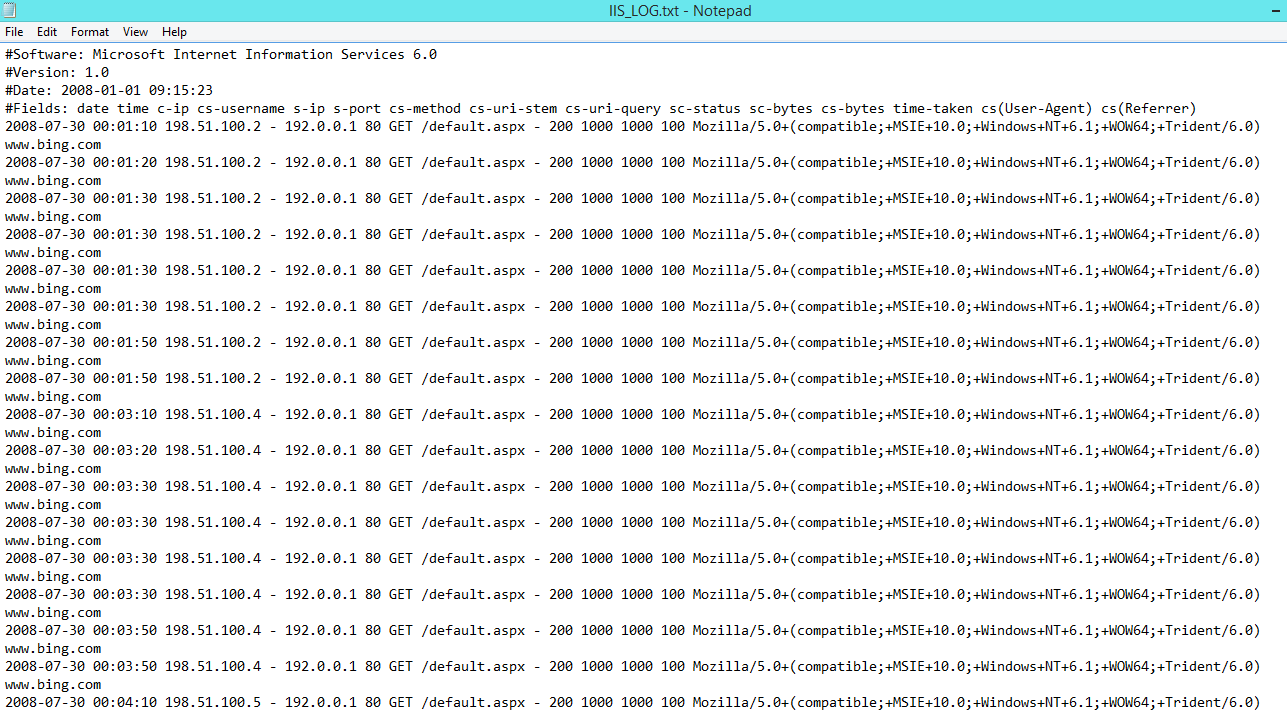The image size is (1287, 717).
Task: Click 'time-taken' in the Fields line
Action: tap(933, 109)
